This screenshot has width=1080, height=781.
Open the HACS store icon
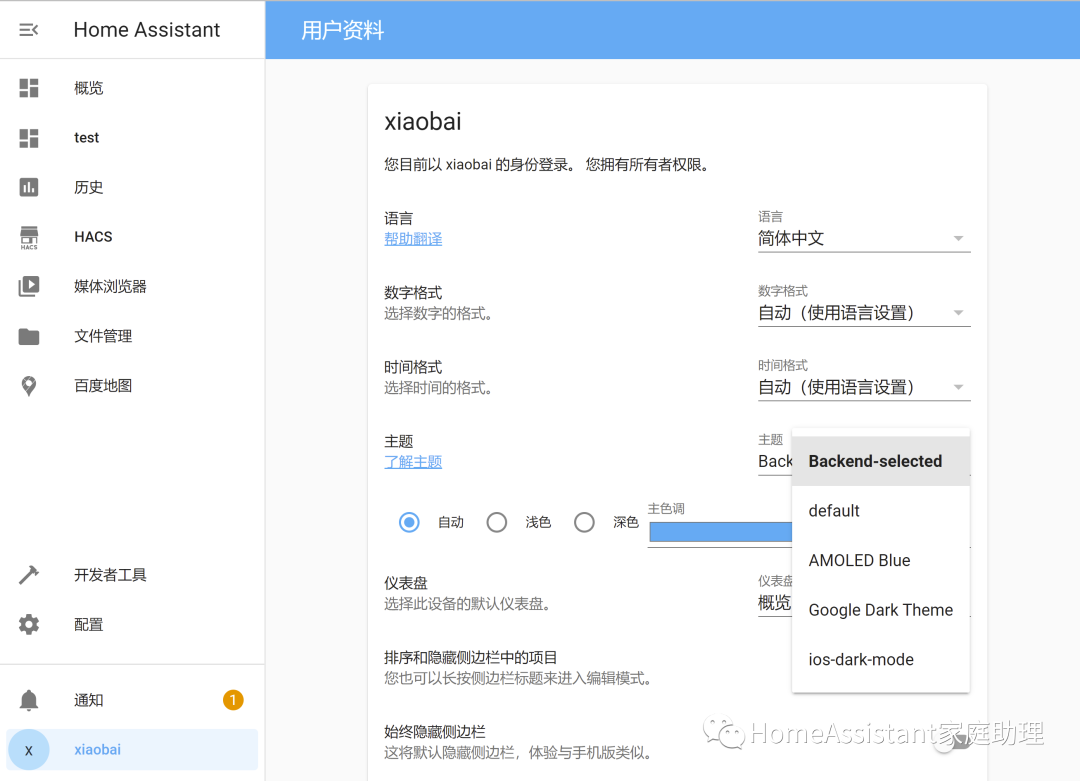click(29, 237)
